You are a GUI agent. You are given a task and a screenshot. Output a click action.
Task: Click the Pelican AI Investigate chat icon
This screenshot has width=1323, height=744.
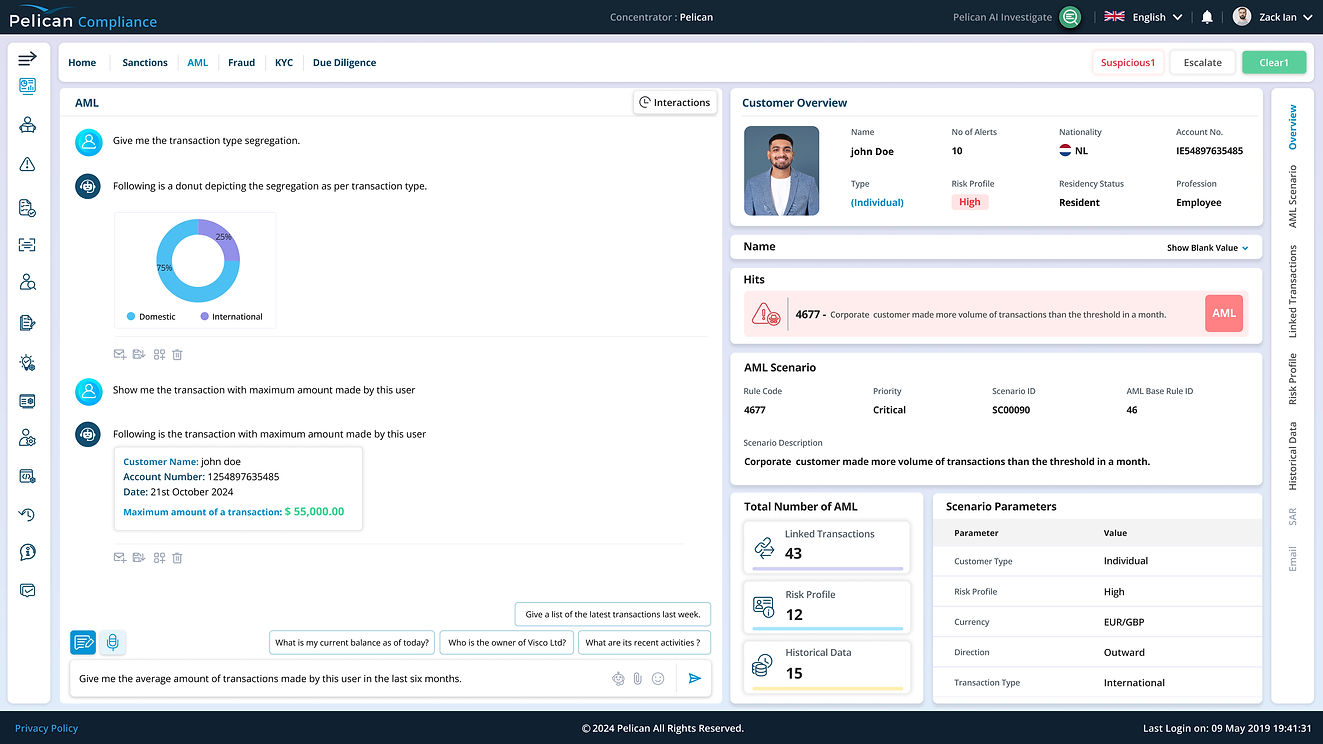[1070, 17]
